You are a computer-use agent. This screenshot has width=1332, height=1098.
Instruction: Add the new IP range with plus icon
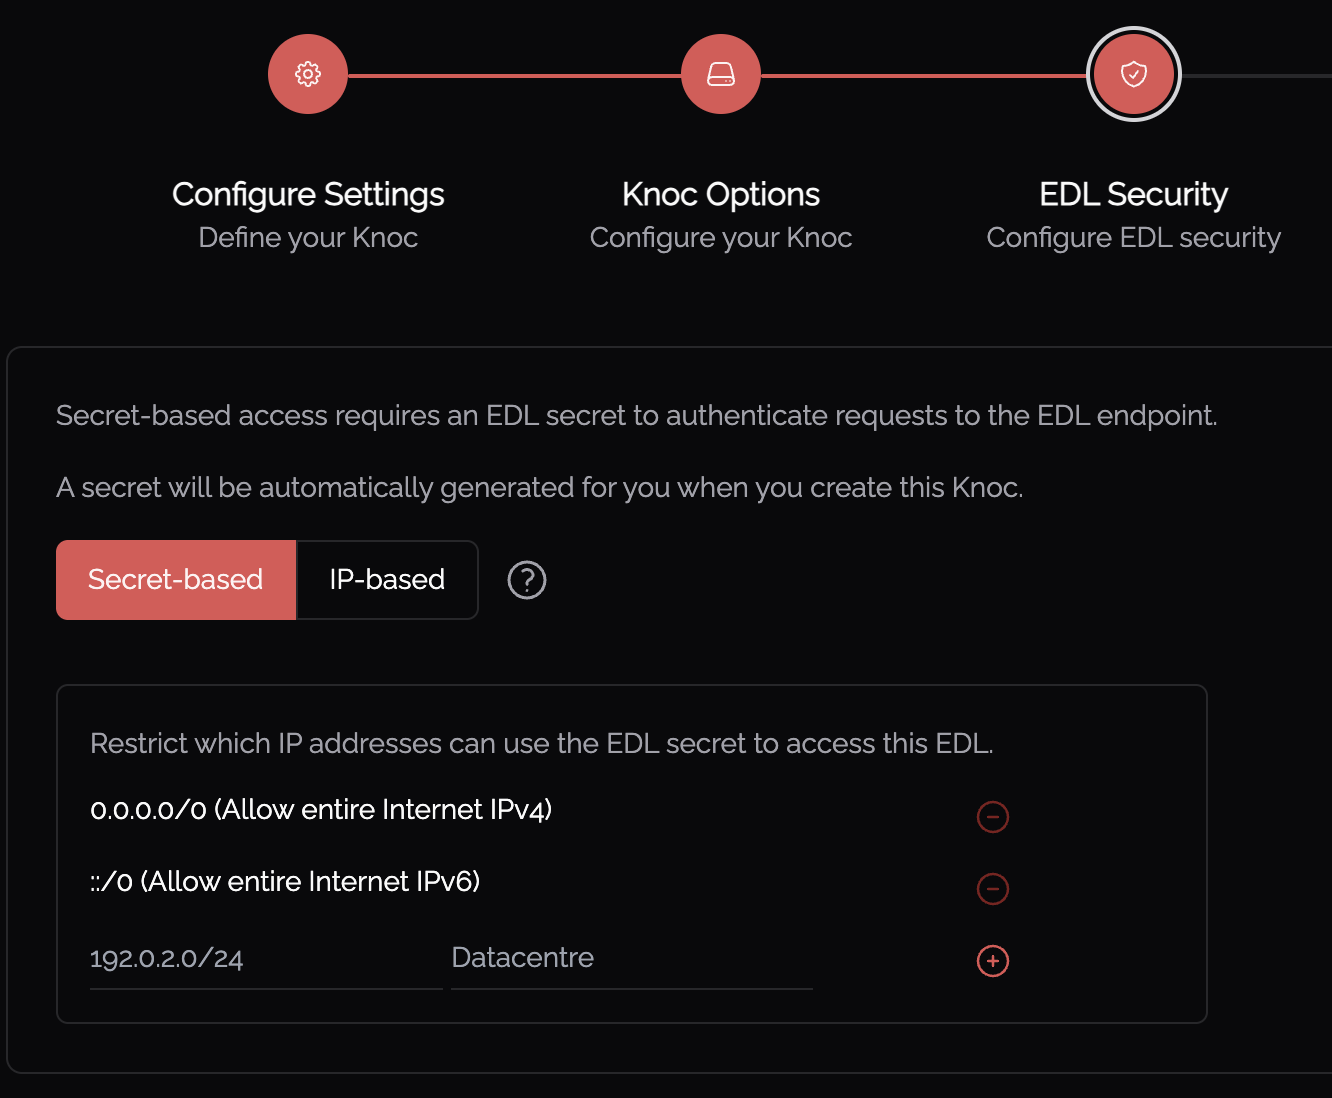pyautogui.click(x=993, y=961)
